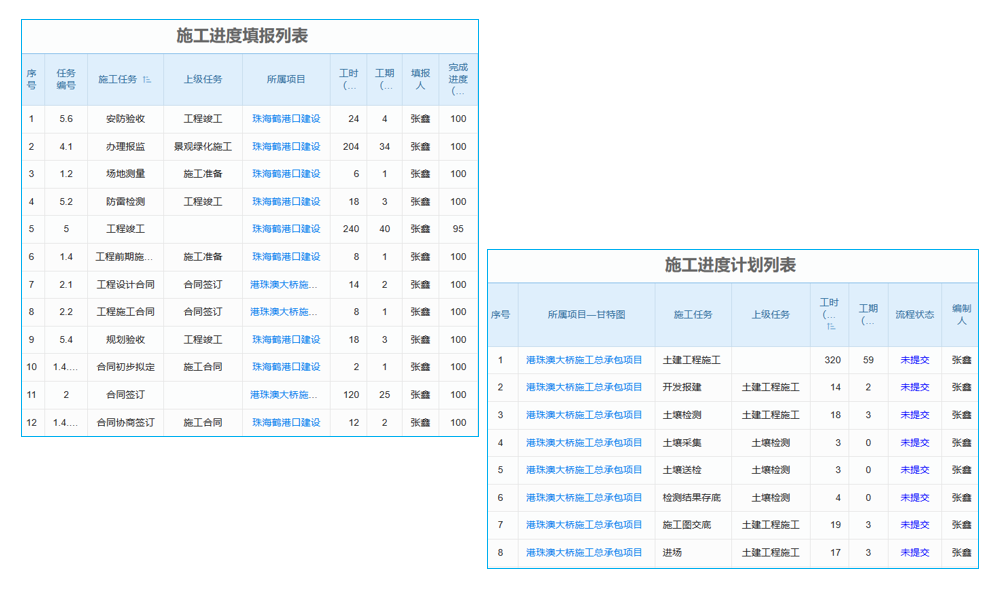Viewport: 1000px width, 600px height.
Task: Click the 序号 header of plan list
Action: point(502,314)
